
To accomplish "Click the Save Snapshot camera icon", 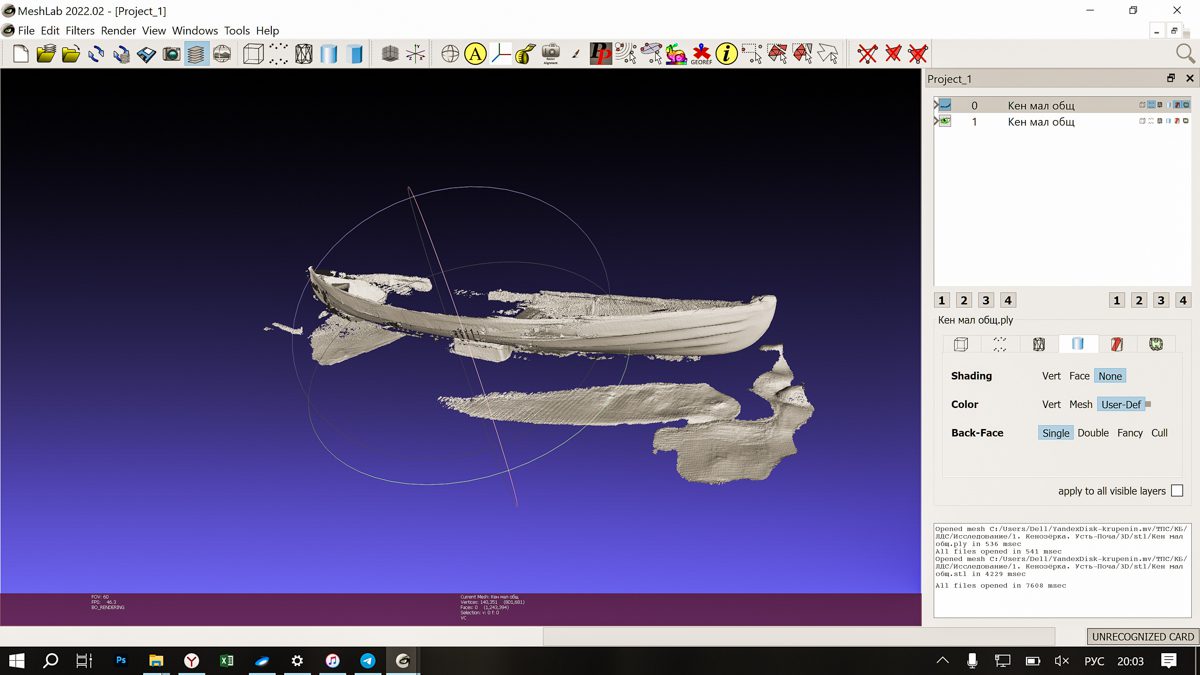I will [171, 54].
